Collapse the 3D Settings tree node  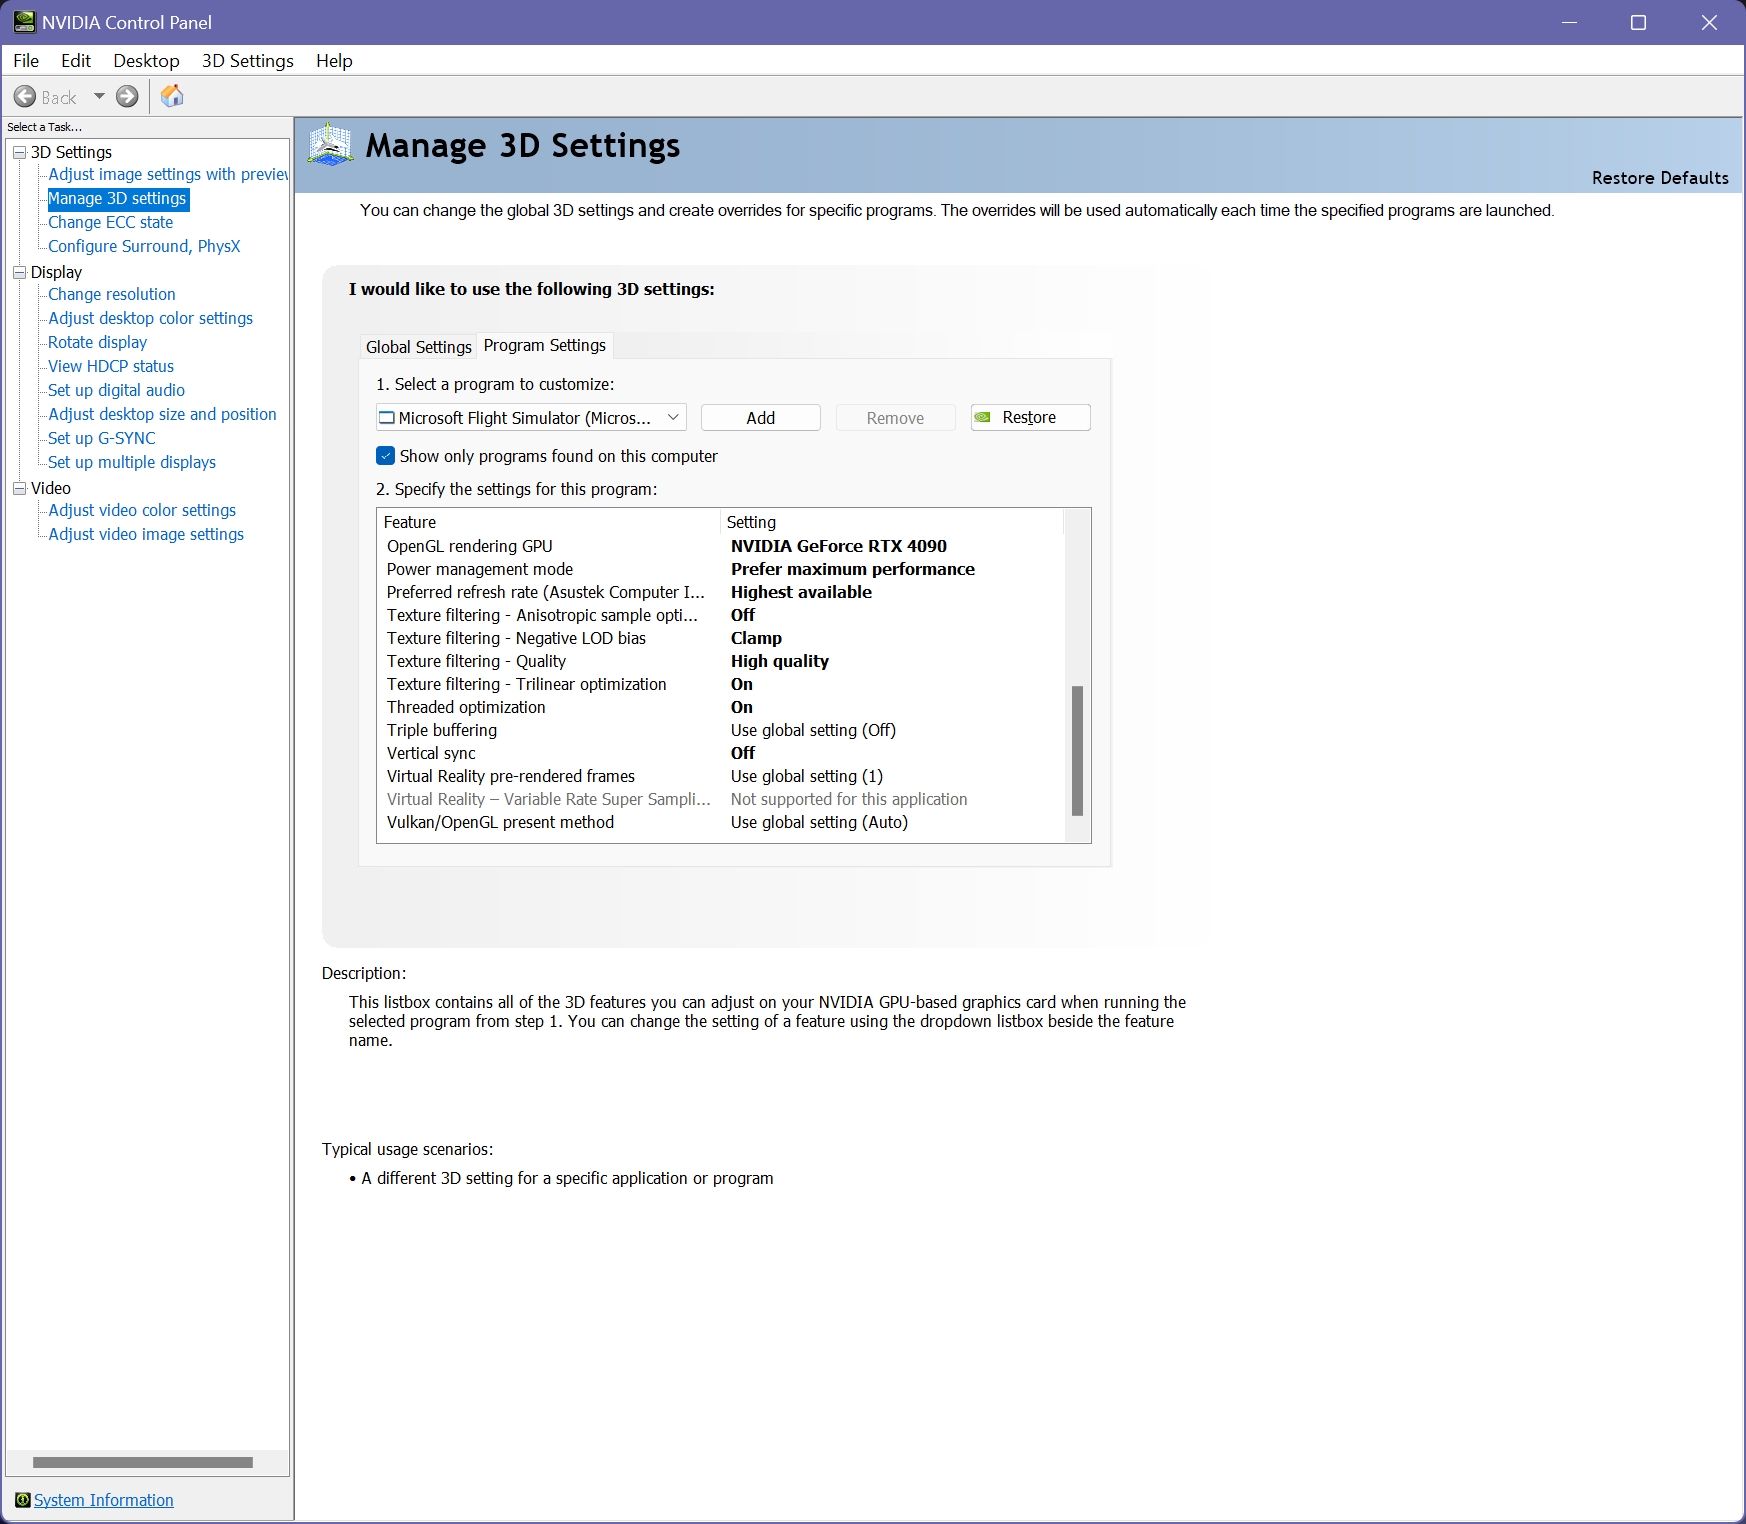(x=19, y=152)
